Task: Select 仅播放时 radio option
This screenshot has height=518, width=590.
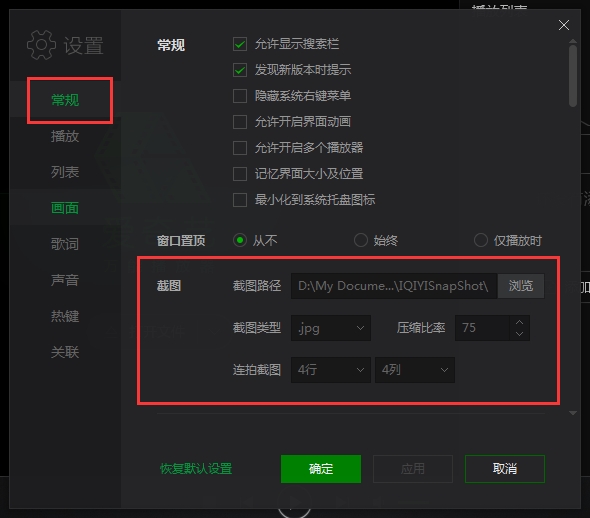Action: [x=481, y=240]
